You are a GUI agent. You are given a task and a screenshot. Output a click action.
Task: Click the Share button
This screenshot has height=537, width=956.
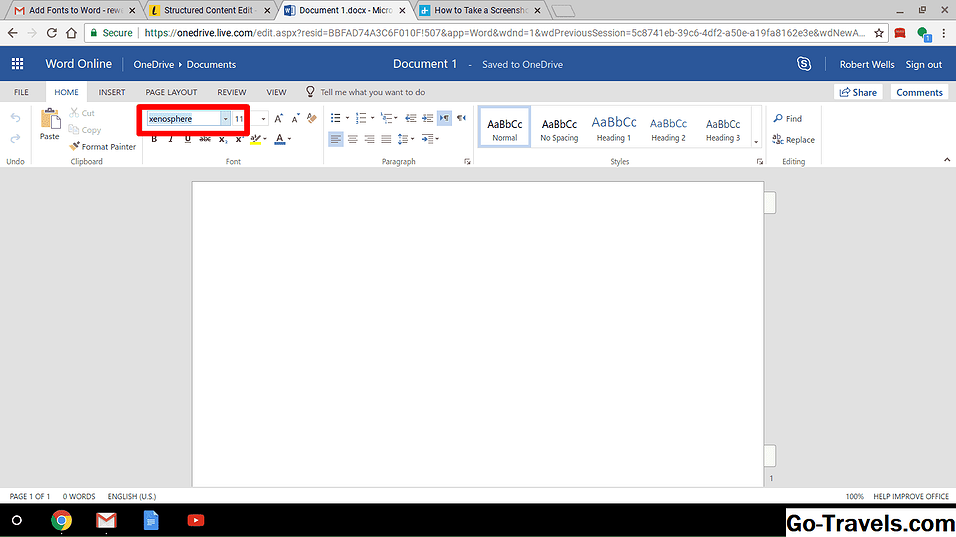click(858, 92)
